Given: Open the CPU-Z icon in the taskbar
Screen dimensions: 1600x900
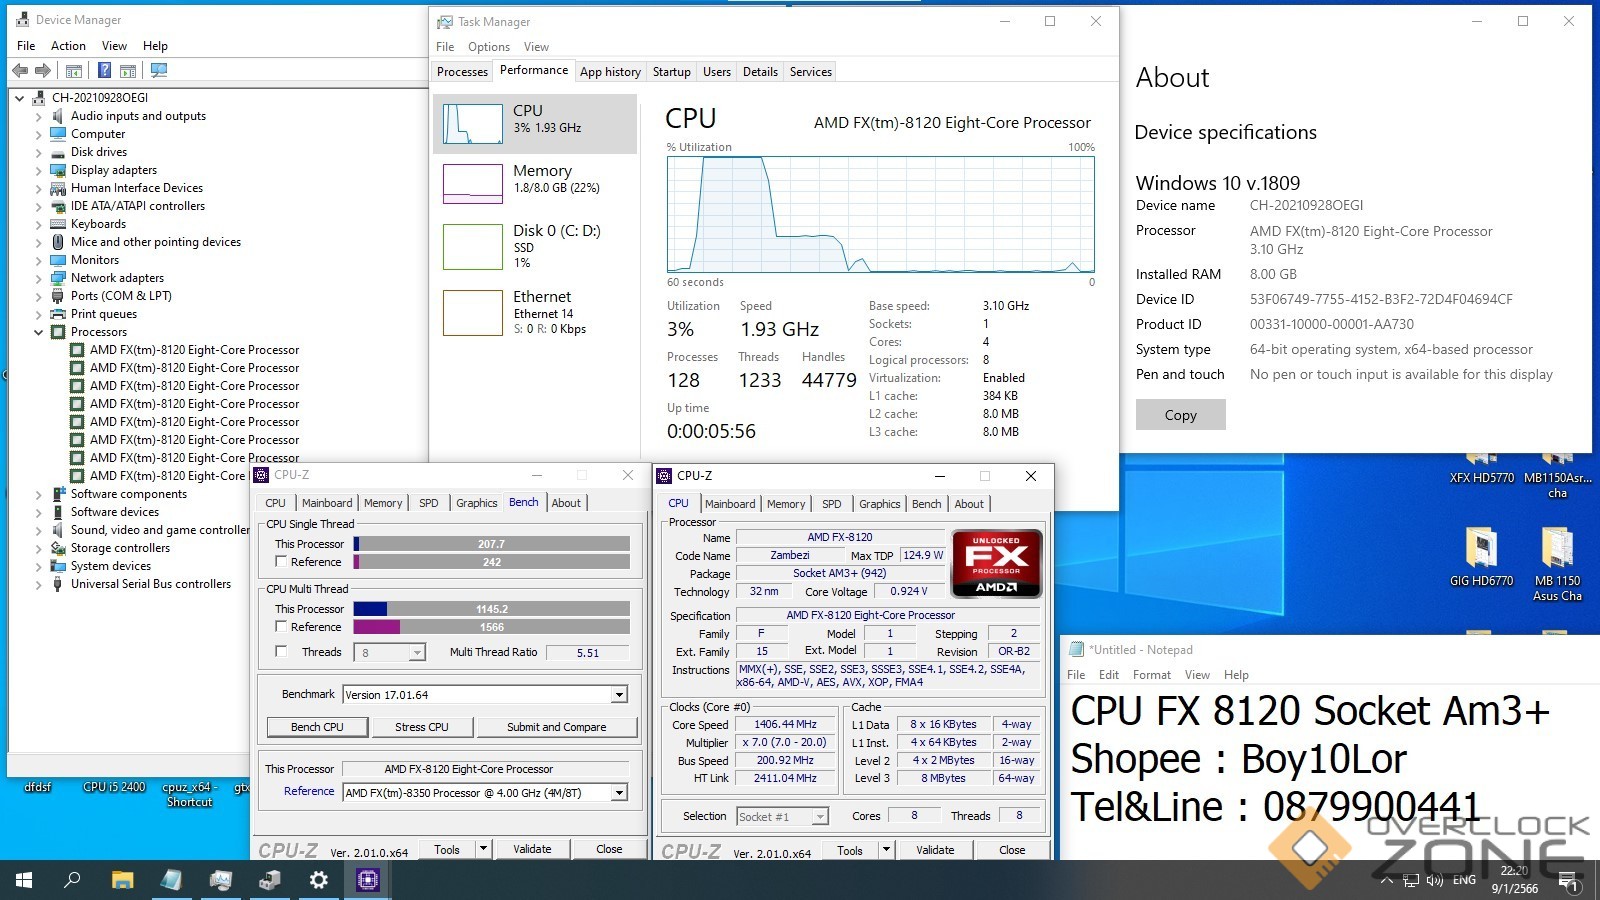Looking at the screenshot, I should [x=367, y=880].
